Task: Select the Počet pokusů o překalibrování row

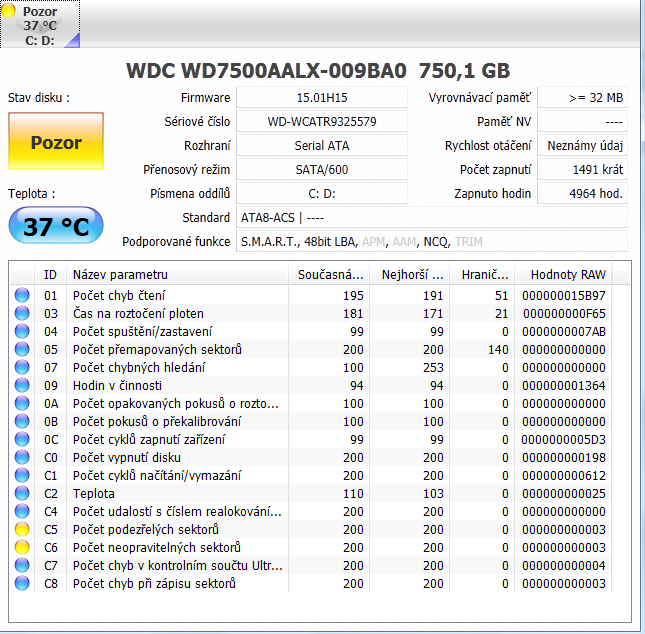Action: pyautogui.click(x=311, y=421)
